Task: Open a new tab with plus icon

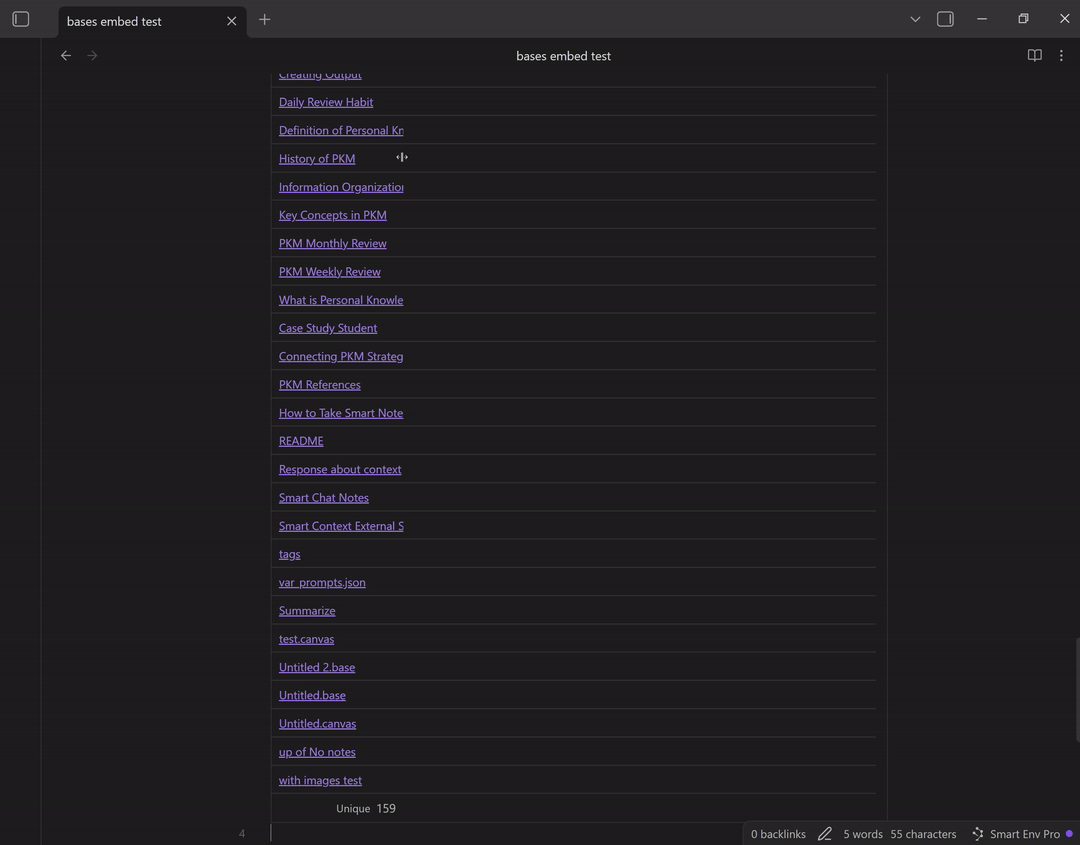Action: pyautogui.click(x=264, y=19)
